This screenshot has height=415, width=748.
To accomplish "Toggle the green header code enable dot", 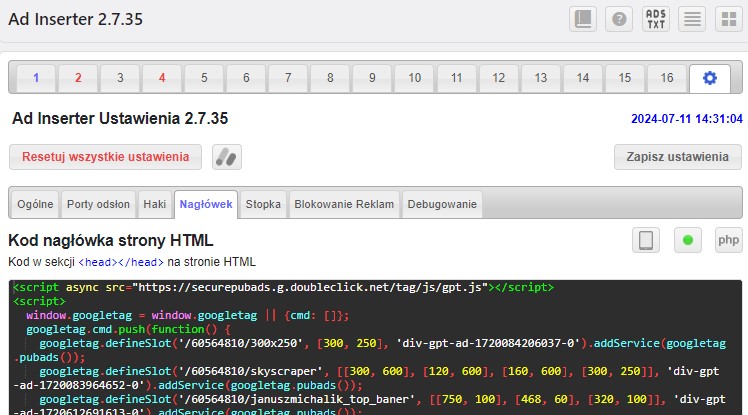I will [x=687, y=240].
